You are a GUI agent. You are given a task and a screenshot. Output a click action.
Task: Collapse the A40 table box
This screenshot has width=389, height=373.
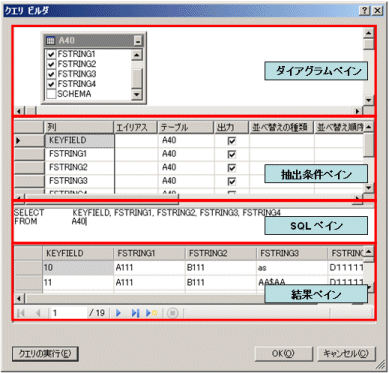point(137,41)
